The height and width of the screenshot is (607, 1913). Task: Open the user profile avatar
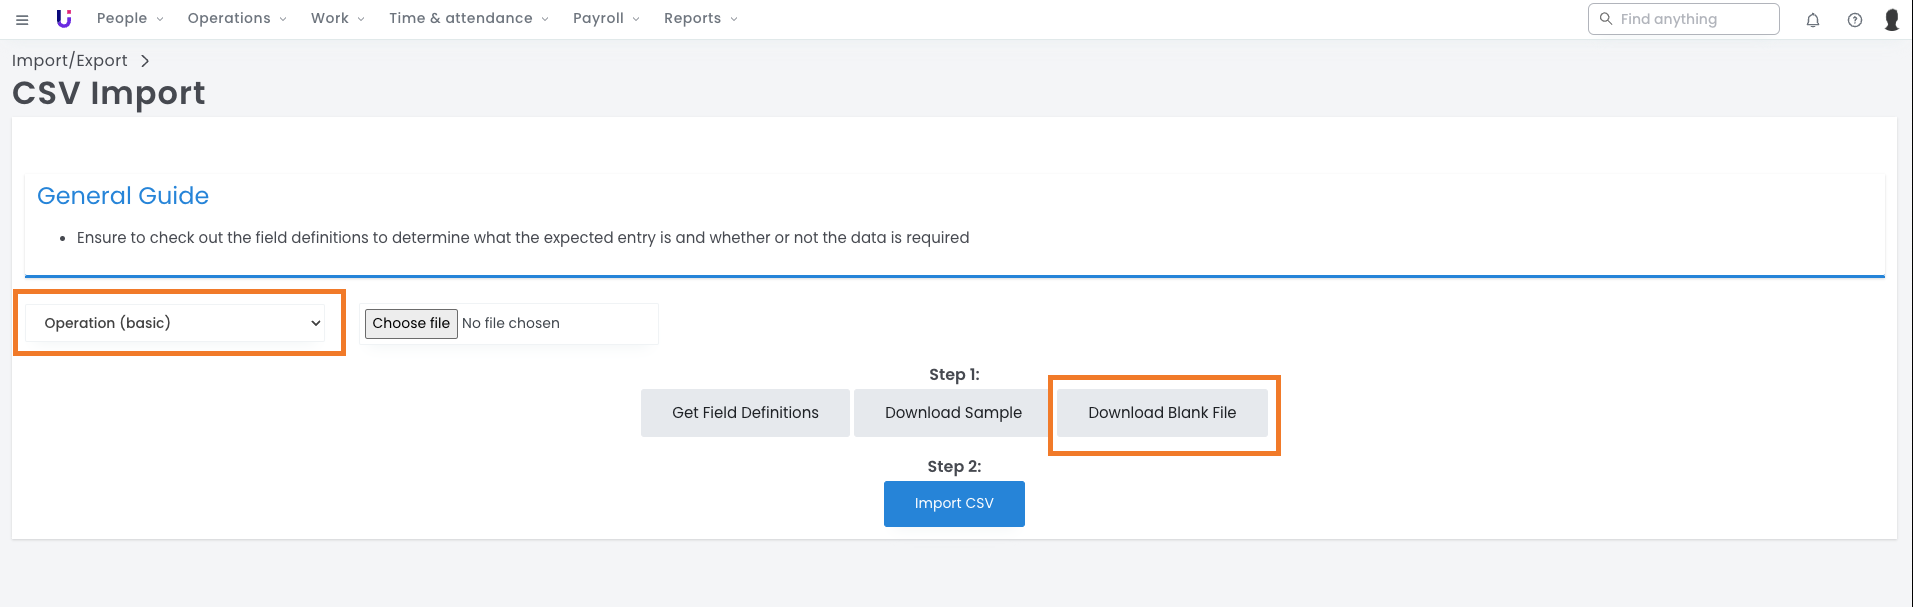(x=1891, y=20)
